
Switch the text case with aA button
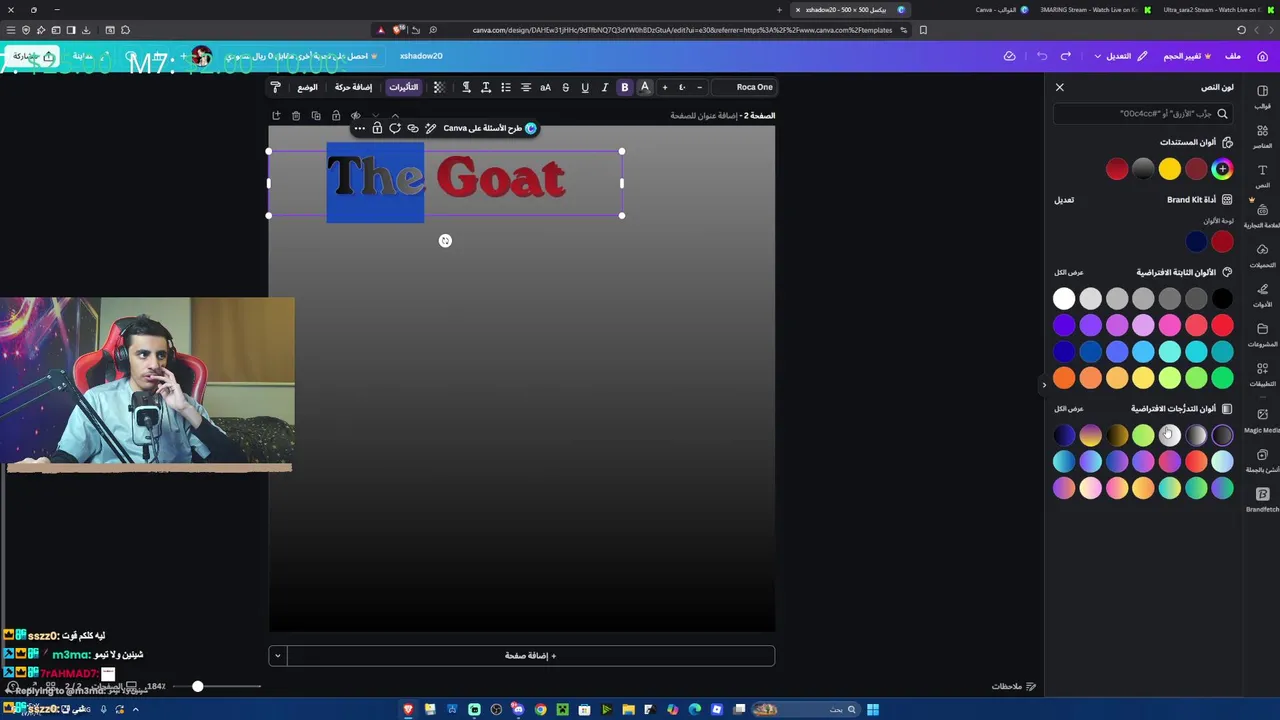pyautogui.click(x=545, y=87)
